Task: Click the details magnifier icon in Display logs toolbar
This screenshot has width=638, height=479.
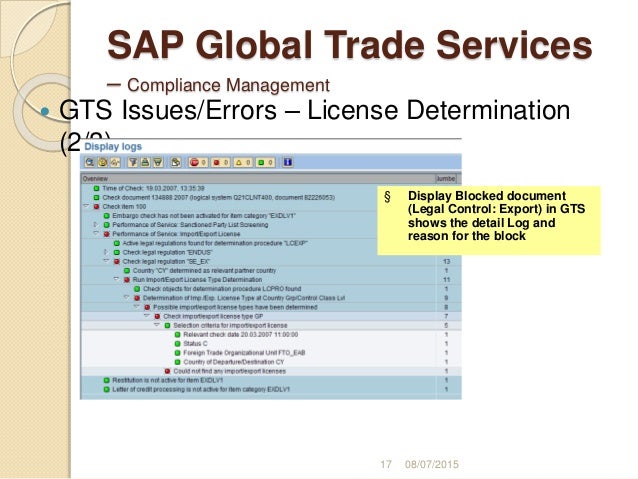Action: [90, 162]
